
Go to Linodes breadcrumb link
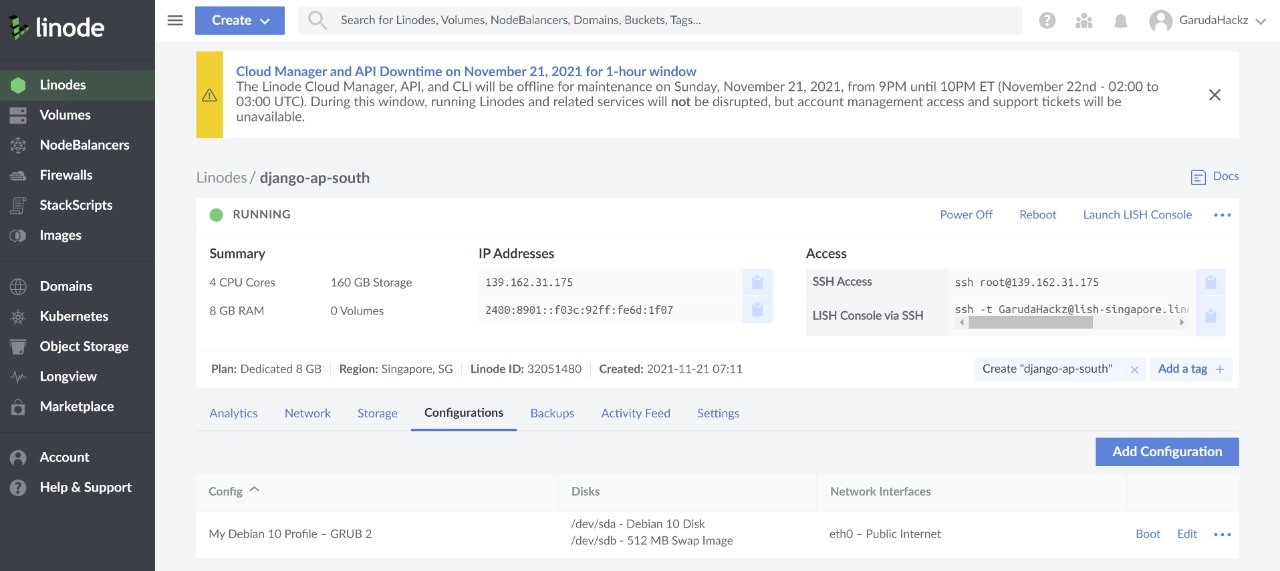tap(221, 178)
